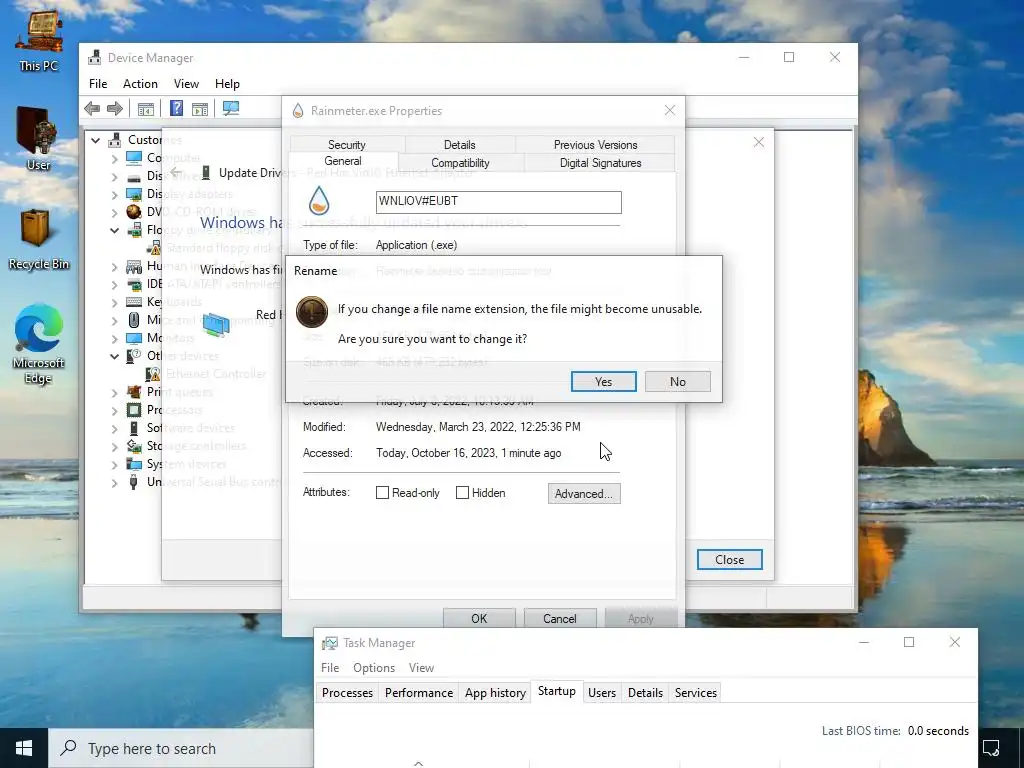Open Microsoft Edge desktop shortcut
1024x768 pixels.
(x=38, y=344)
